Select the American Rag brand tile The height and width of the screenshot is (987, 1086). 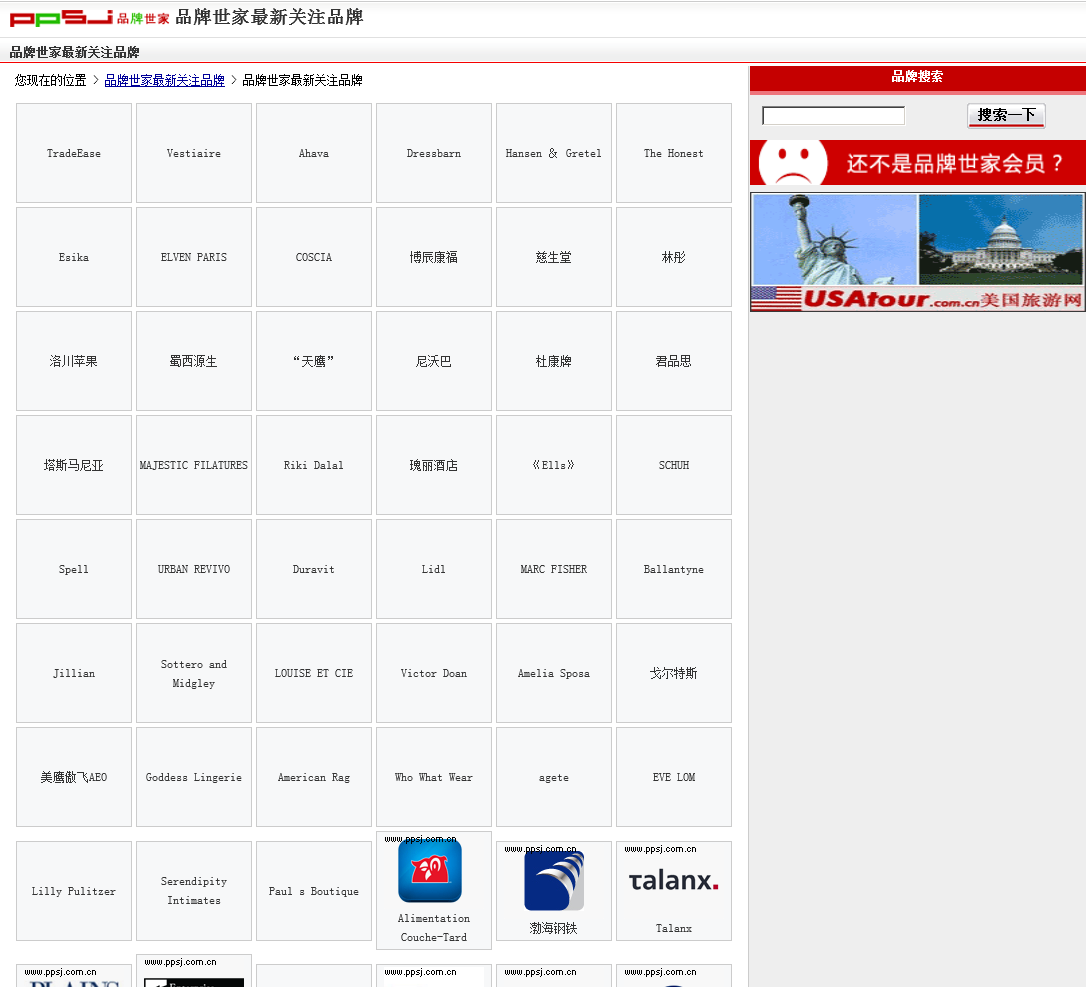point(314,776)
